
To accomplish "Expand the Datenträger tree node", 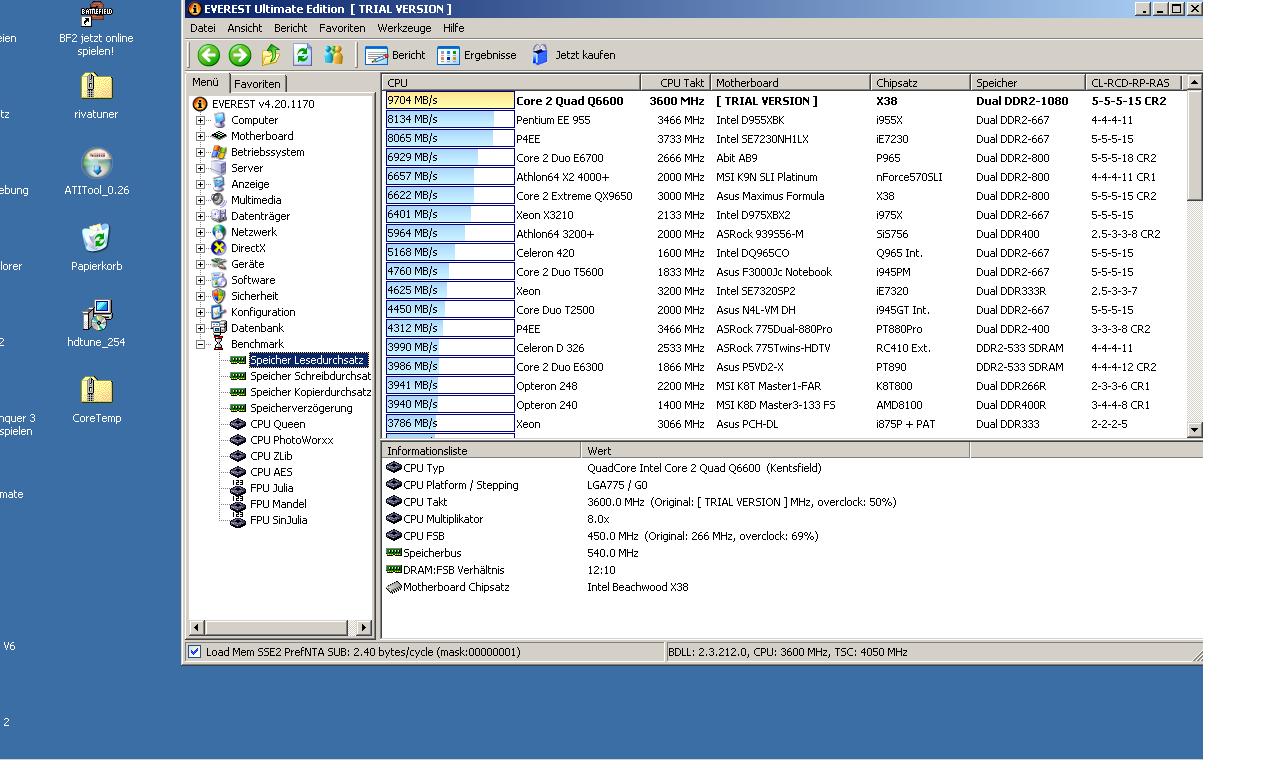I will (x=200, y=216).
